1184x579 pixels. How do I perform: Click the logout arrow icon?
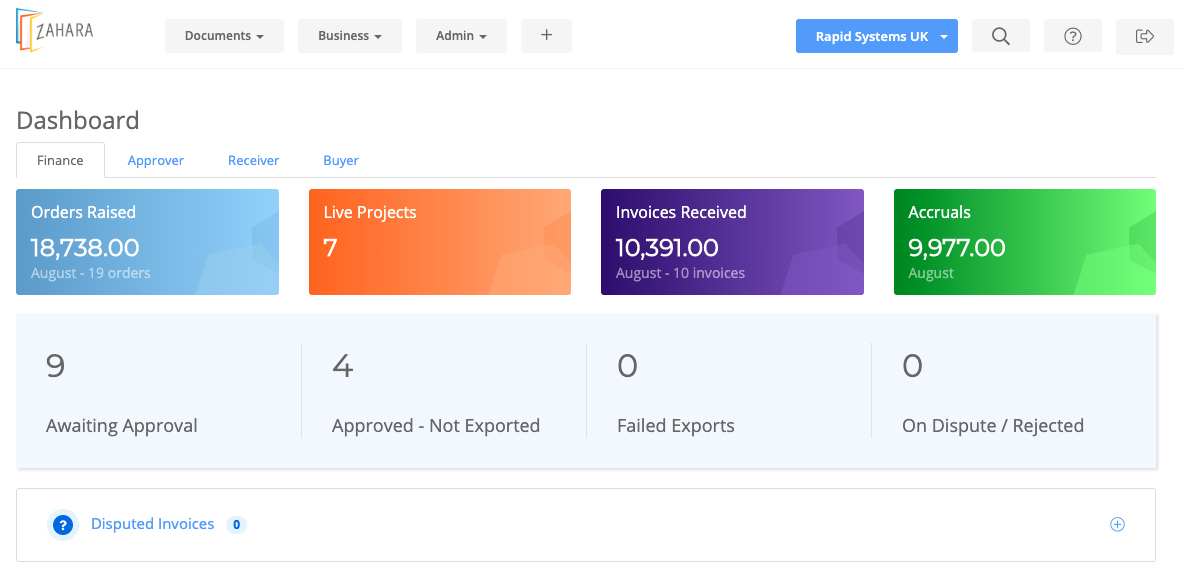pyautogui.click(x=1145, y=36)
